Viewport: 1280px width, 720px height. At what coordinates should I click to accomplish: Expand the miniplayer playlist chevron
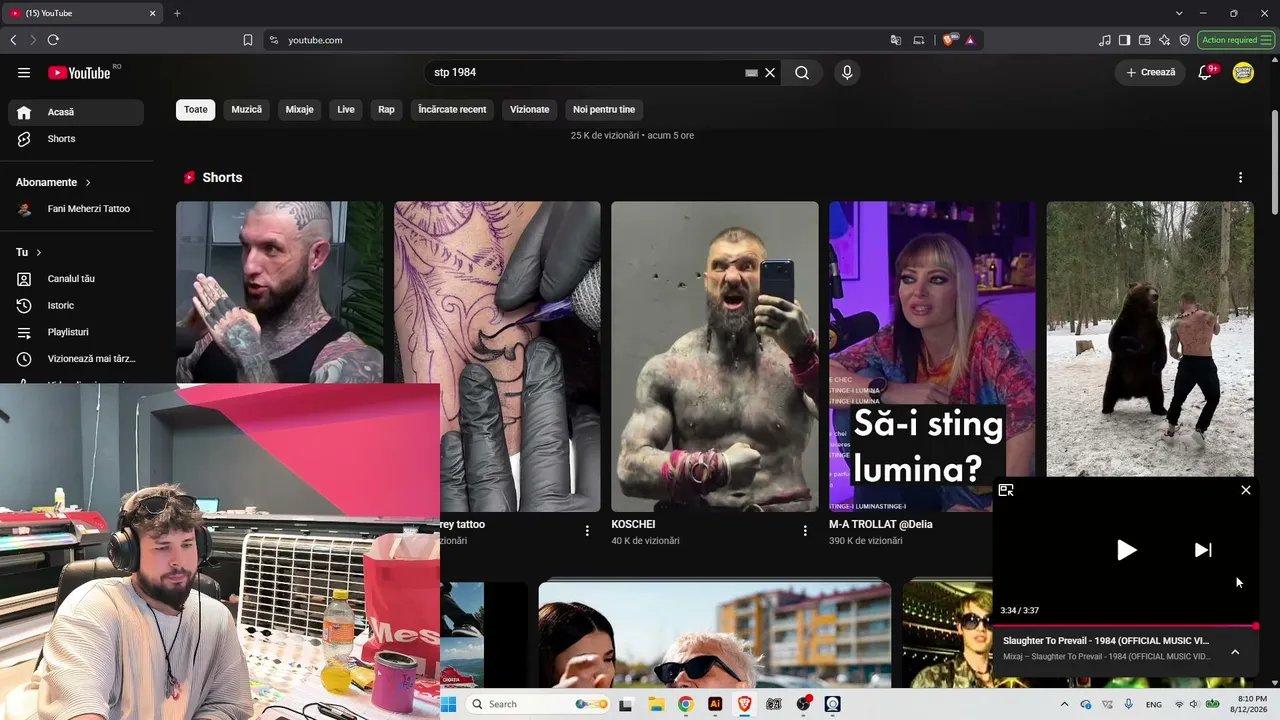point(1235,652)
